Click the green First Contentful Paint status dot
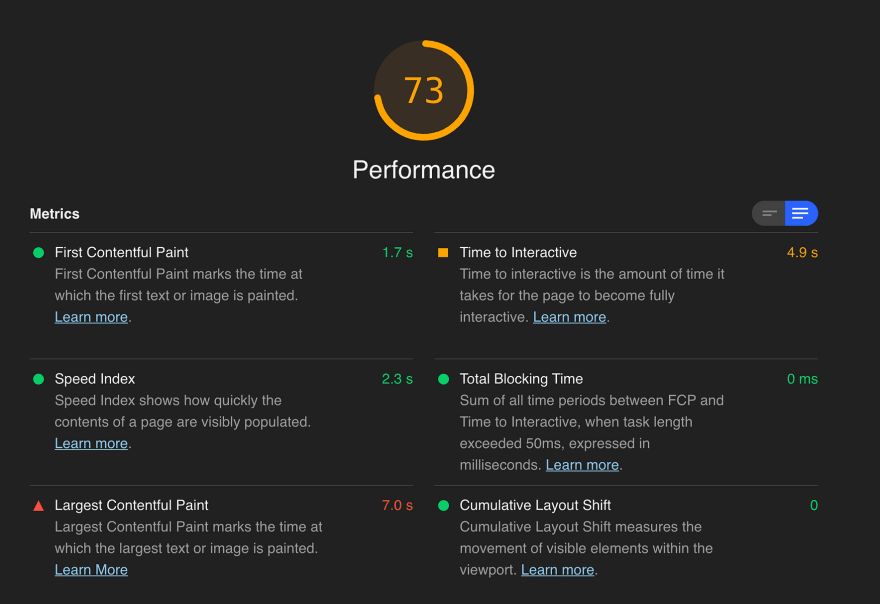This screenshot has width=880, height=604. [x=39, y=253]
